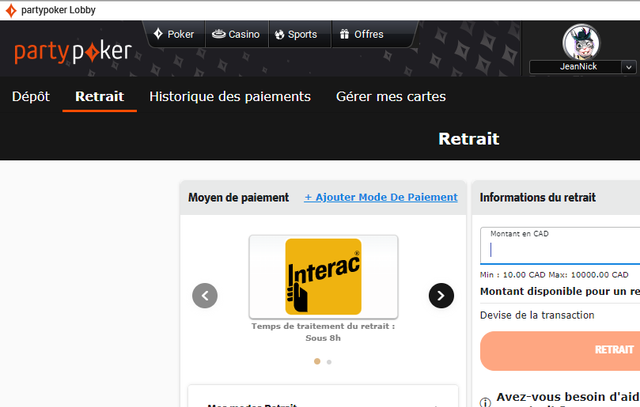Screen dimensions: 640x407
Task: Go to next payment method arrow
Action: pos(441,296)
